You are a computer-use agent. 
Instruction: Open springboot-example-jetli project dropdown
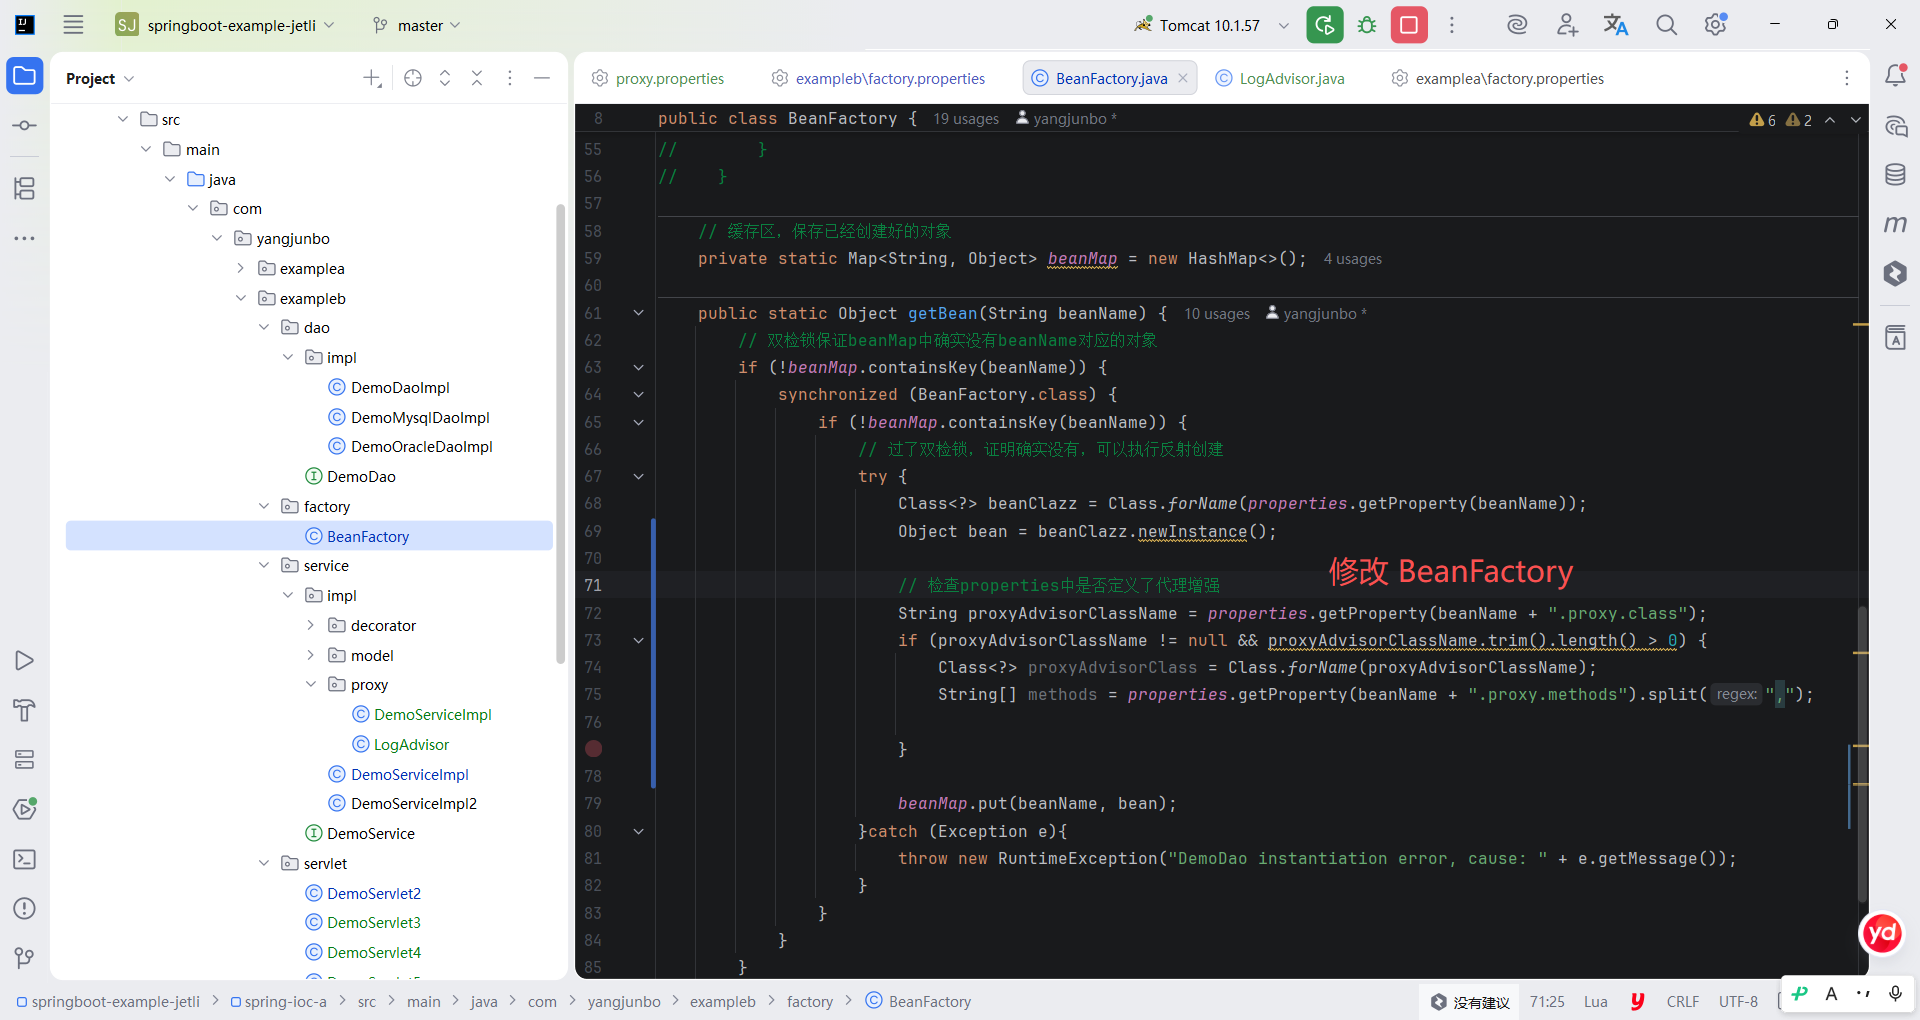[225, 25]
